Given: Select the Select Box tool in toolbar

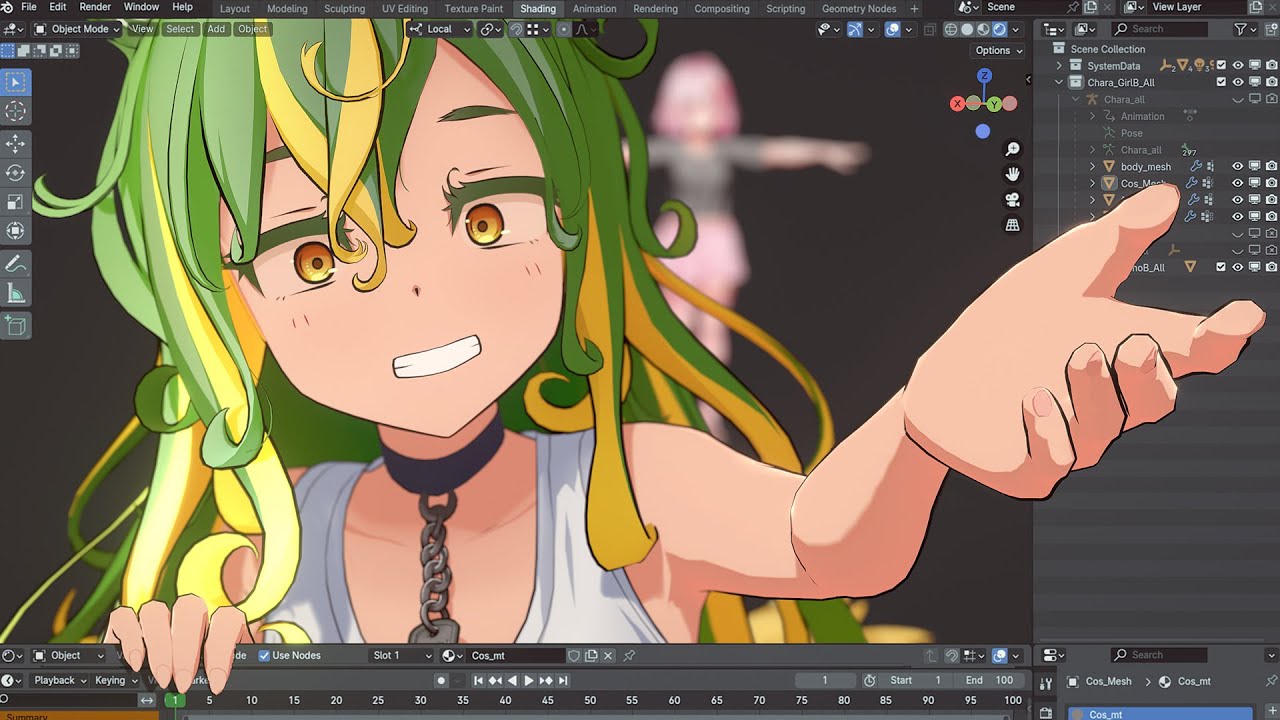Looking at the screenshot, I should click(16, 82).
